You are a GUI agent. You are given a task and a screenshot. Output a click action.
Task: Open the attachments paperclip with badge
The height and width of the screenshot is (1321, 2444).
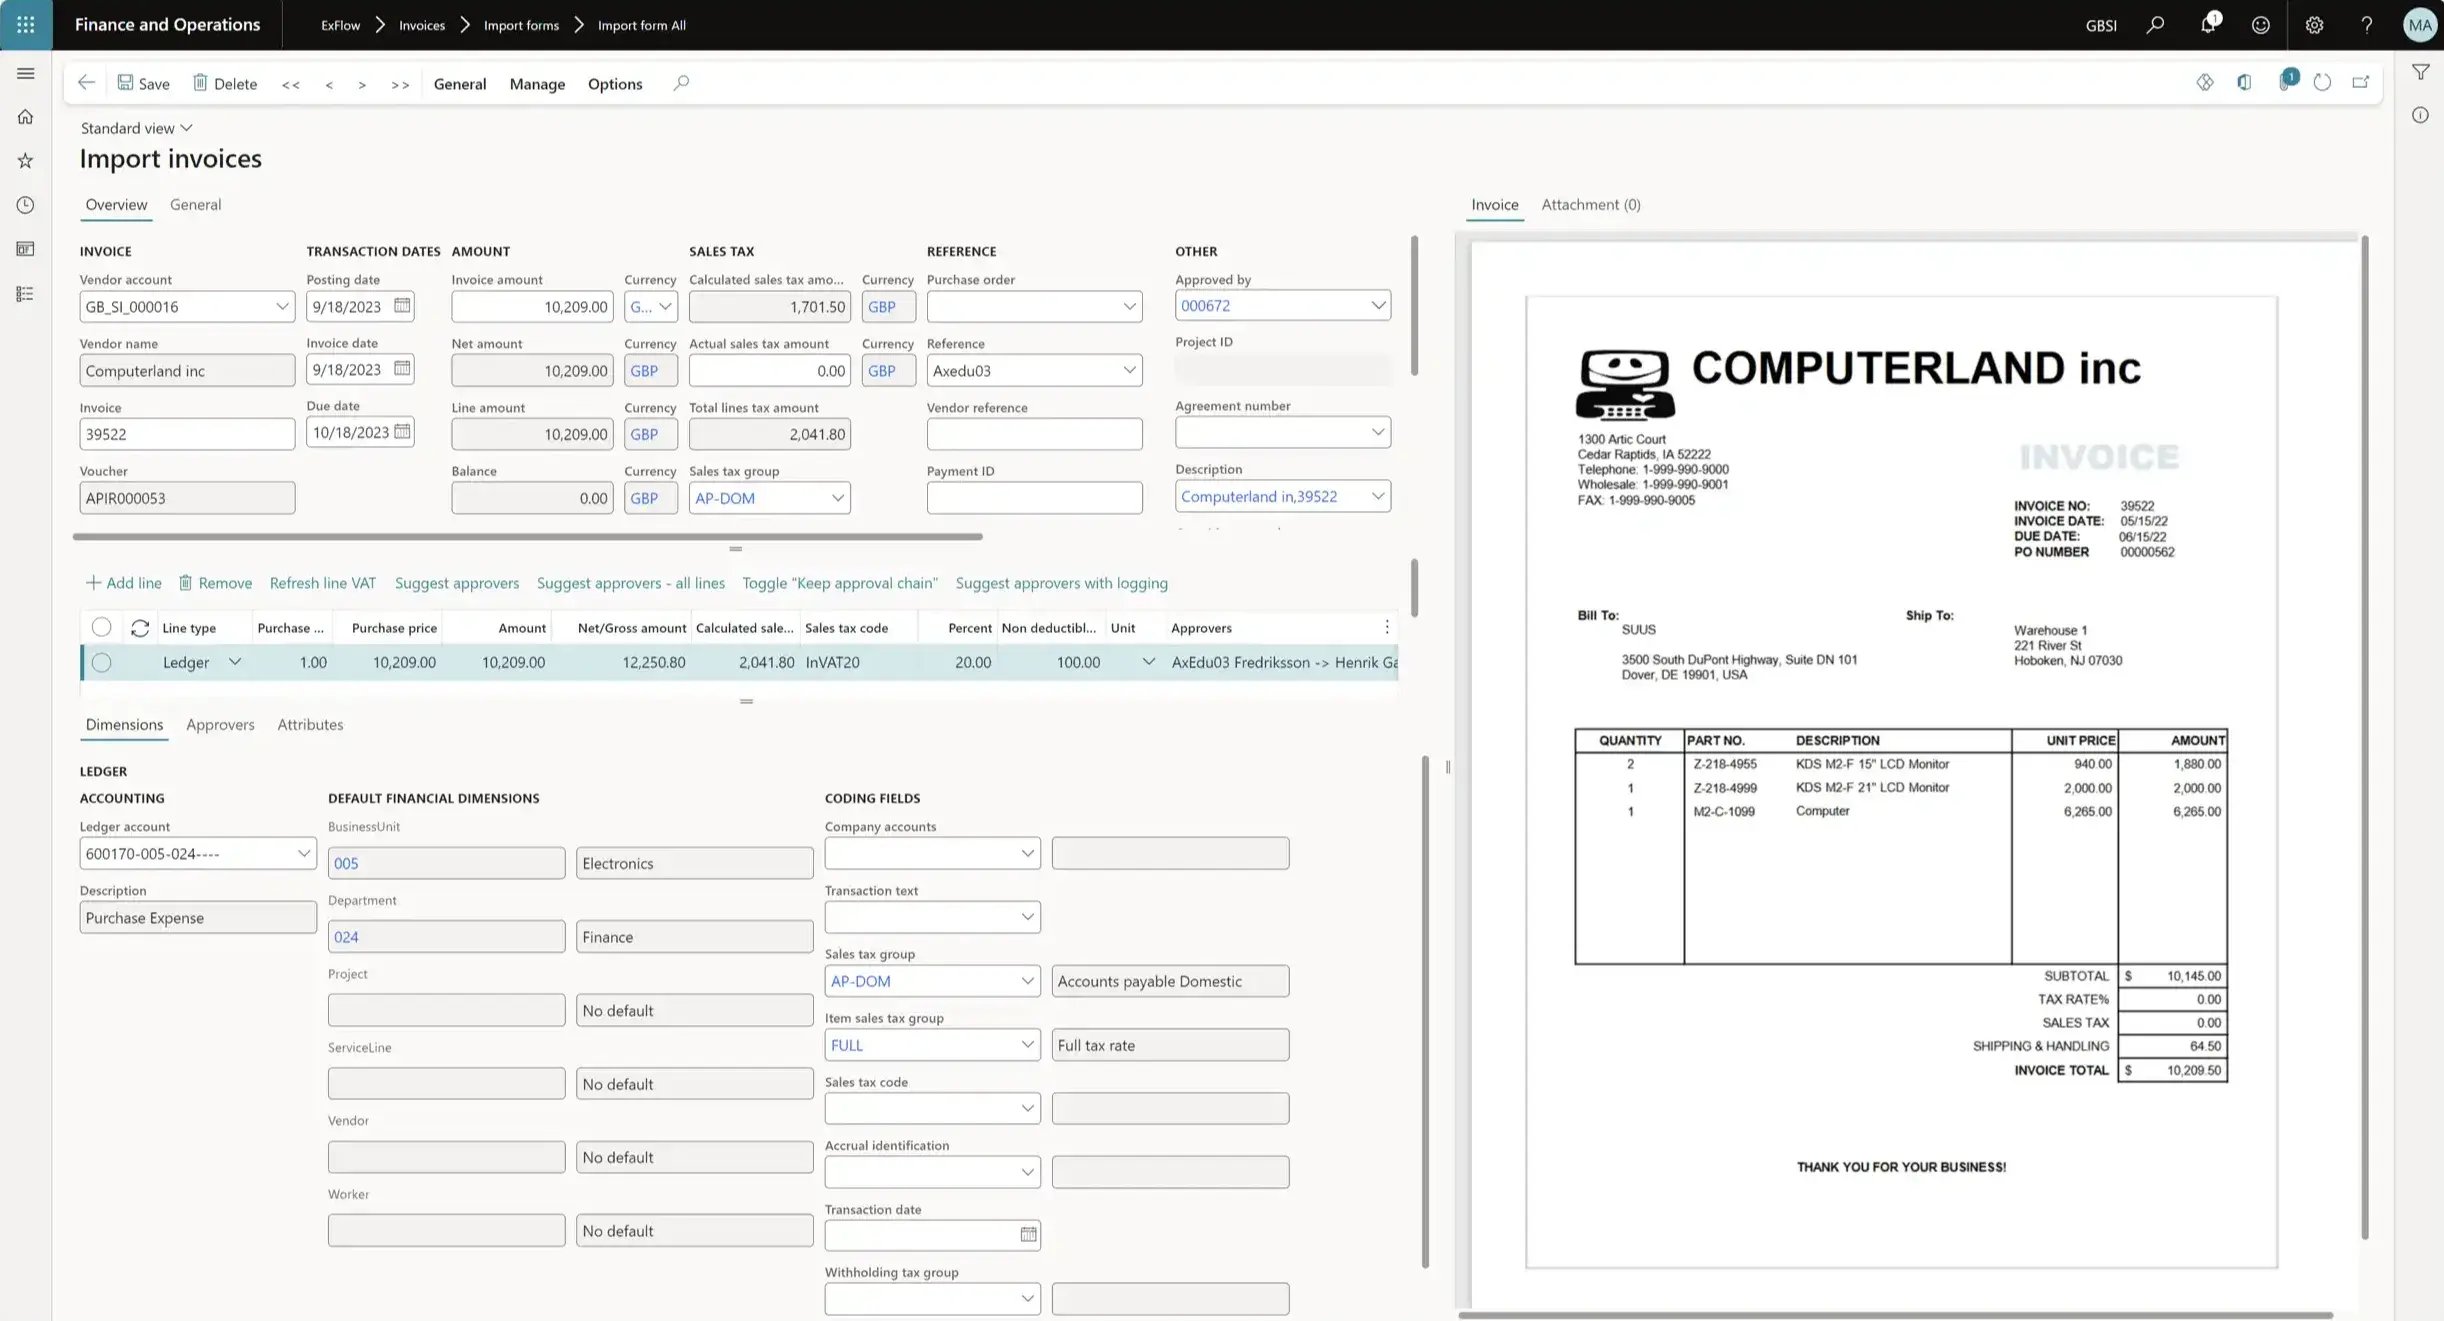point(2287,82)
